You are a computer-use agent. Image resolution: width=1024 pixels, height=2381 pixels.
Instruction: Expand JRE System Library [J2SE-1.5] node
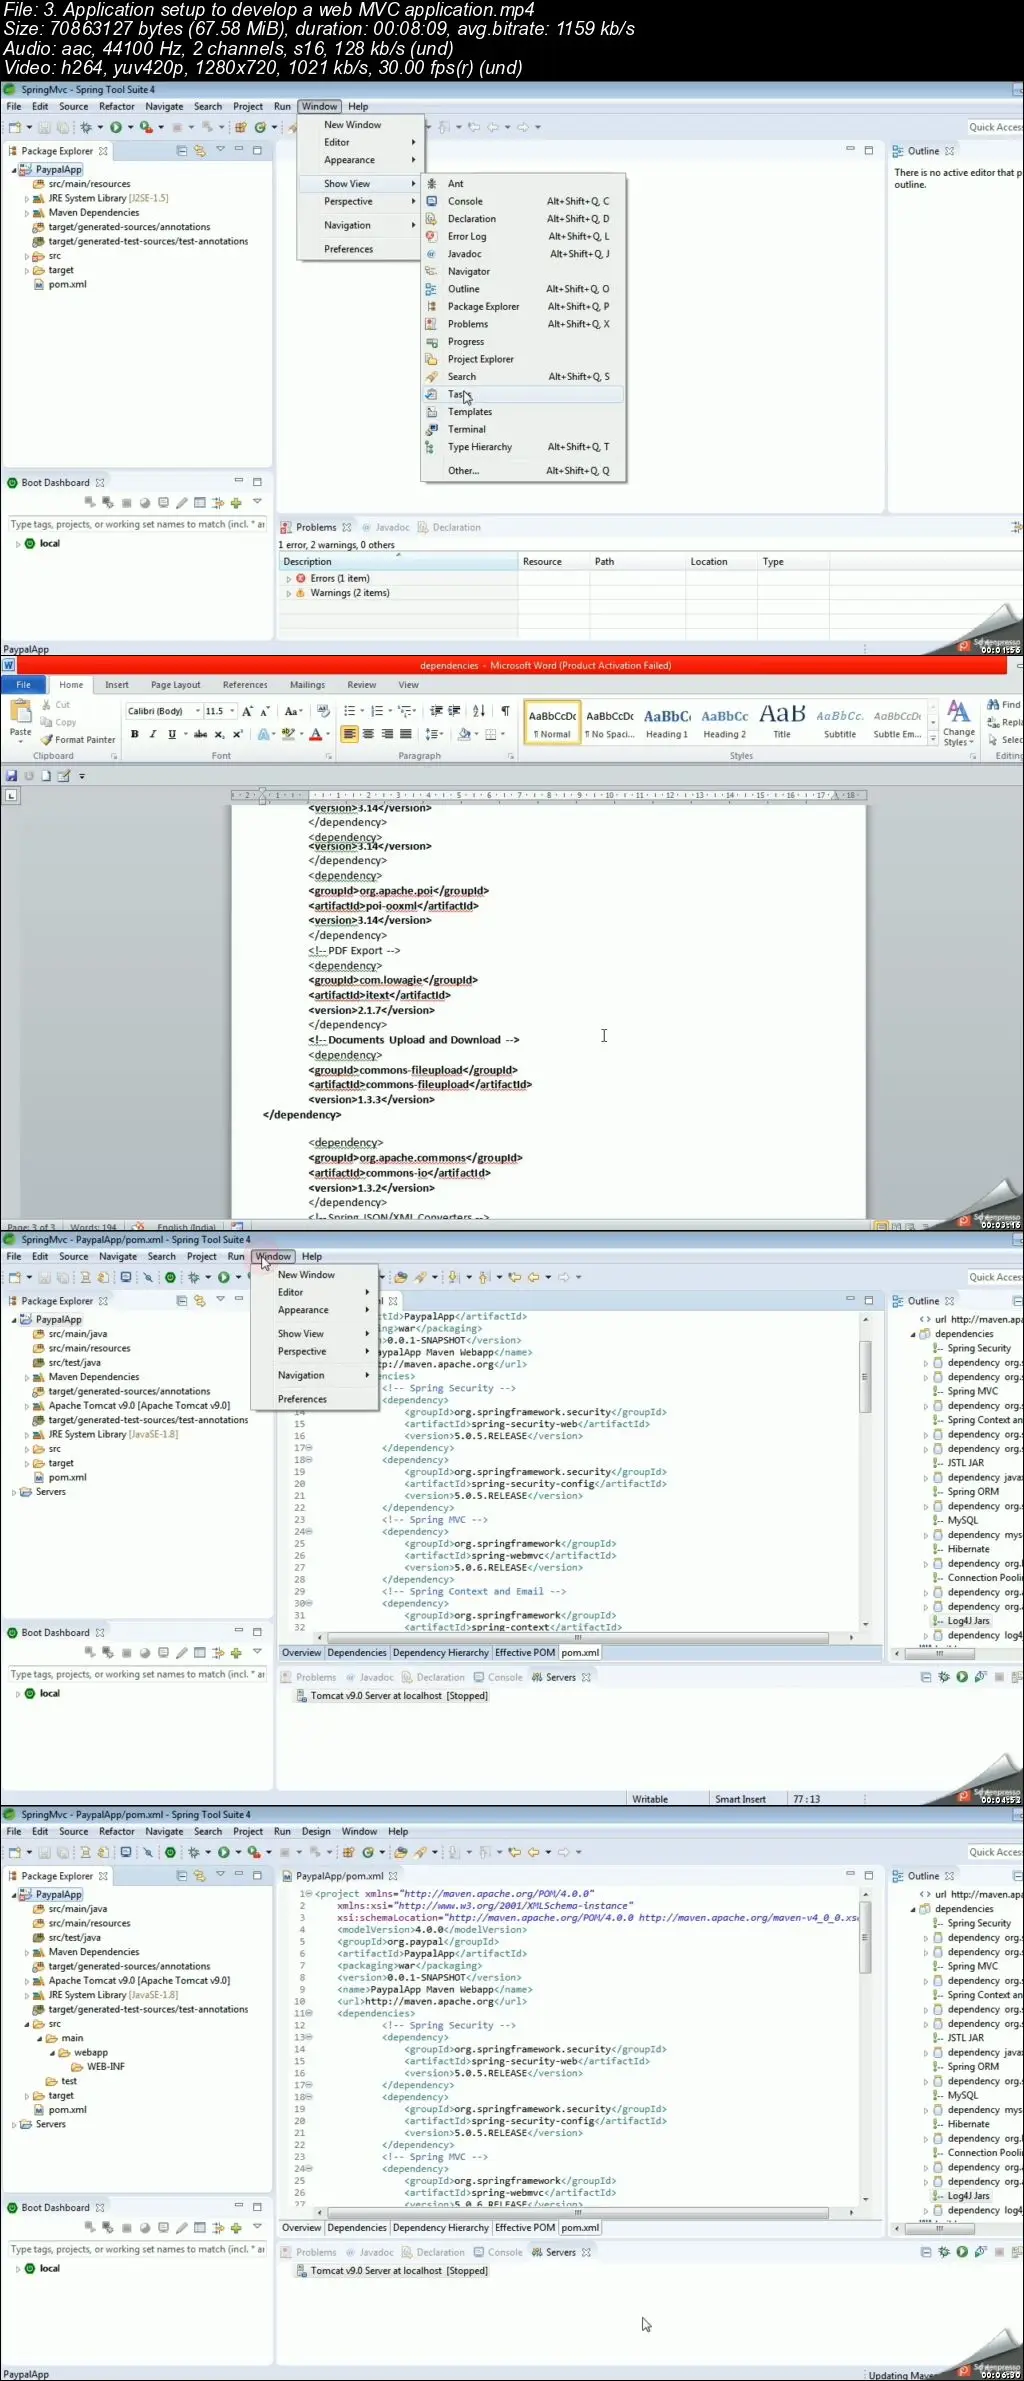pyautogui.click(x=27, y=199)
